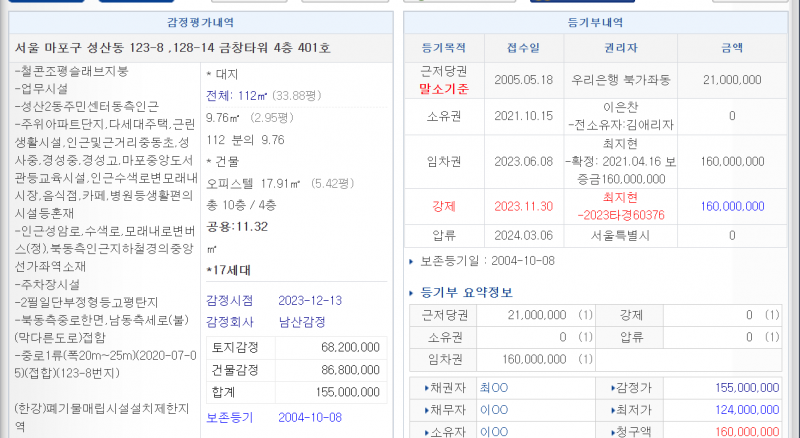Click the 감정가 value 155,000,000
Image resolution: width=800 pixels, height=438 pixels.
pos(747,388)
